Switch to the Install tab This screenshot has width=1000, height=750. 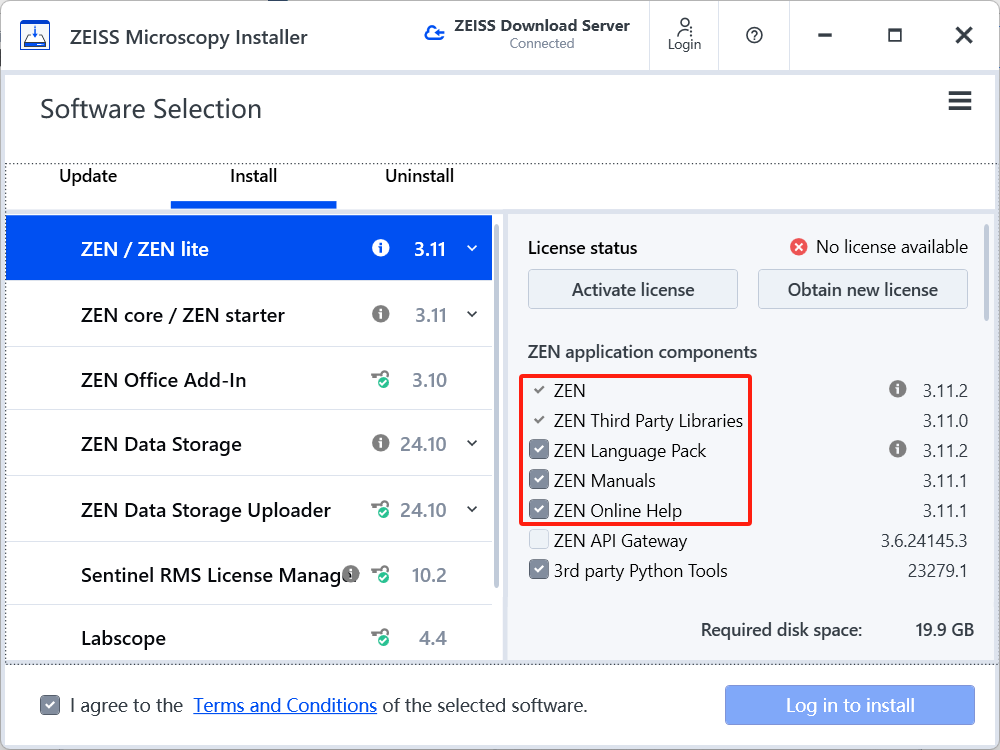[x=253, y=176]
